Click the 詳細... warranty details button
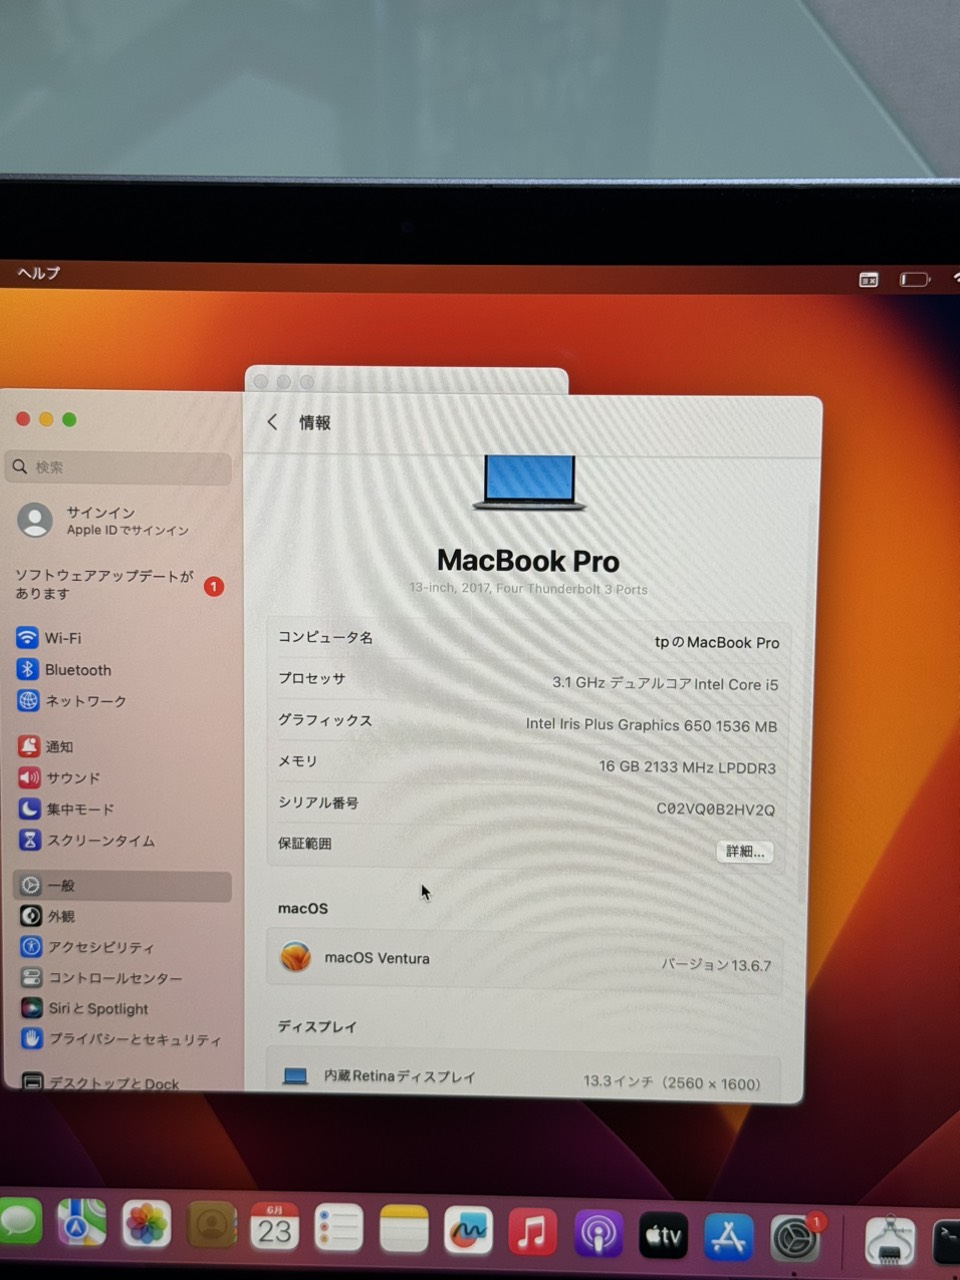The height and width of the screenshot is (1280, 960). tap(745, 851)
